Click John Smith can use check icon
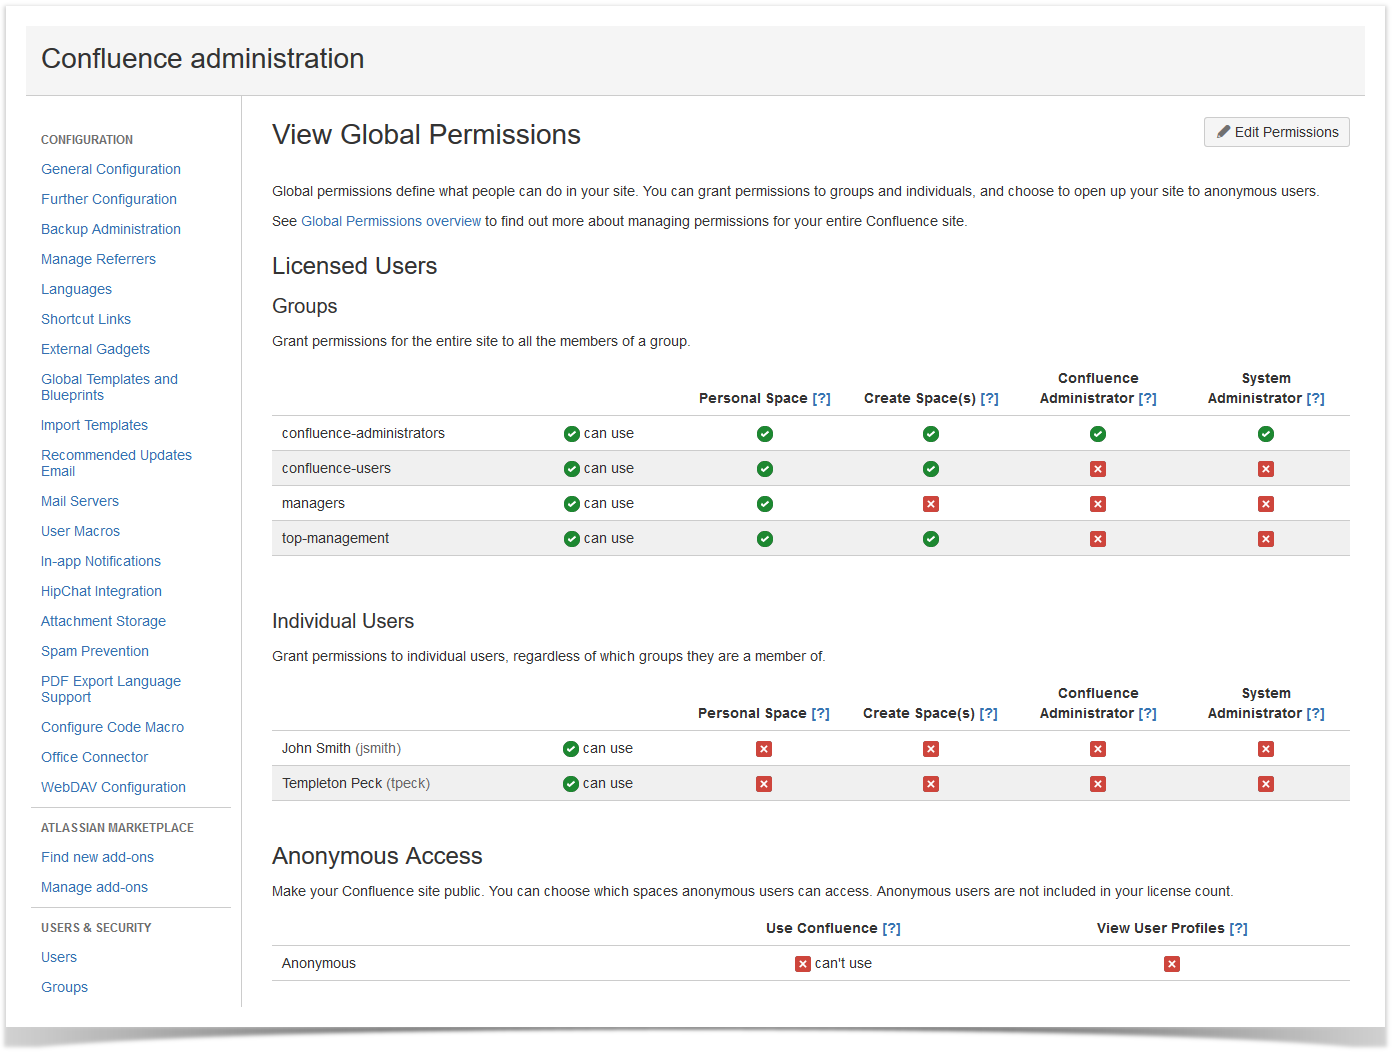The height and width of the screenshot is (1056, 1399). click(570, 749)
